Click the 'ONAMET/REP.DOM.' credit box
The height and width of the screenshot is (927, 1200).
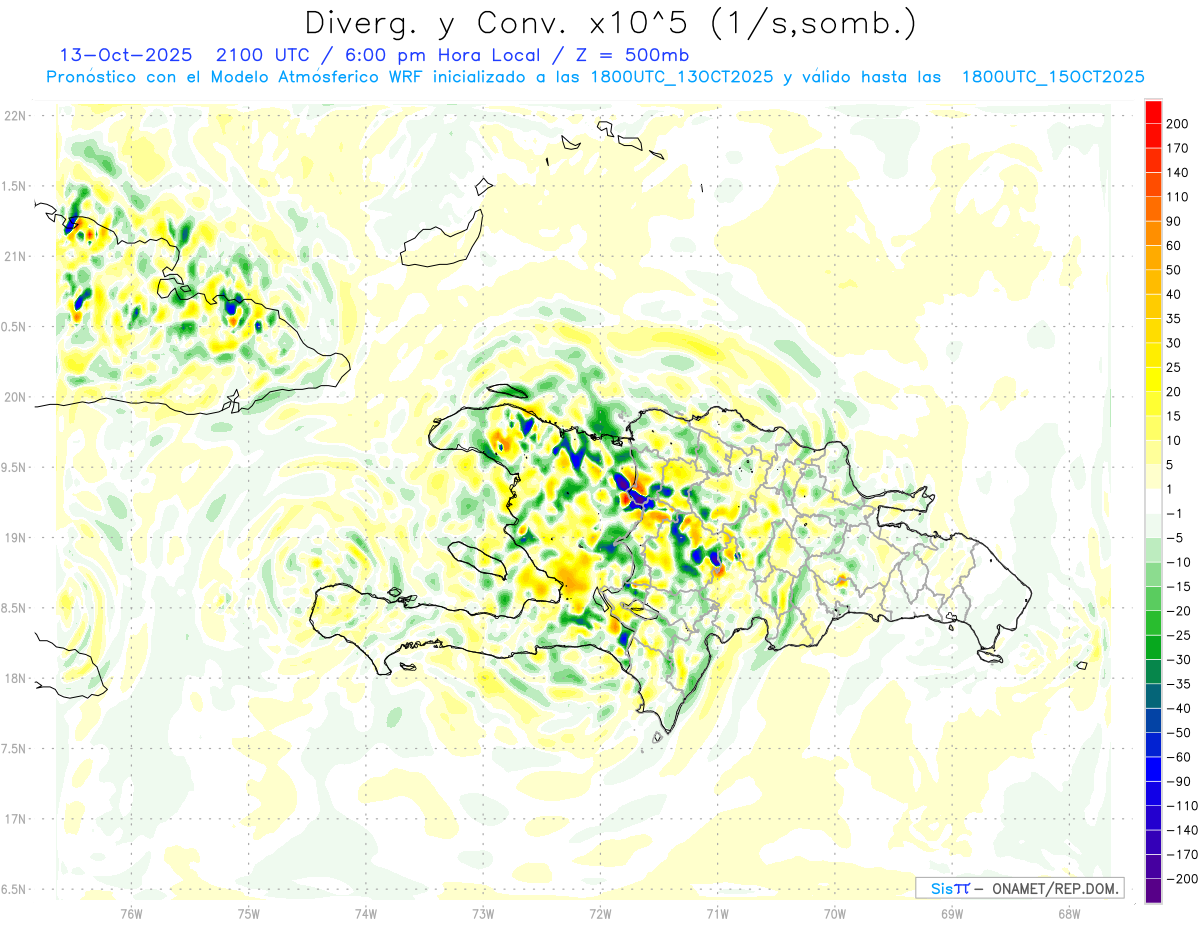(x=1019, y=888)
